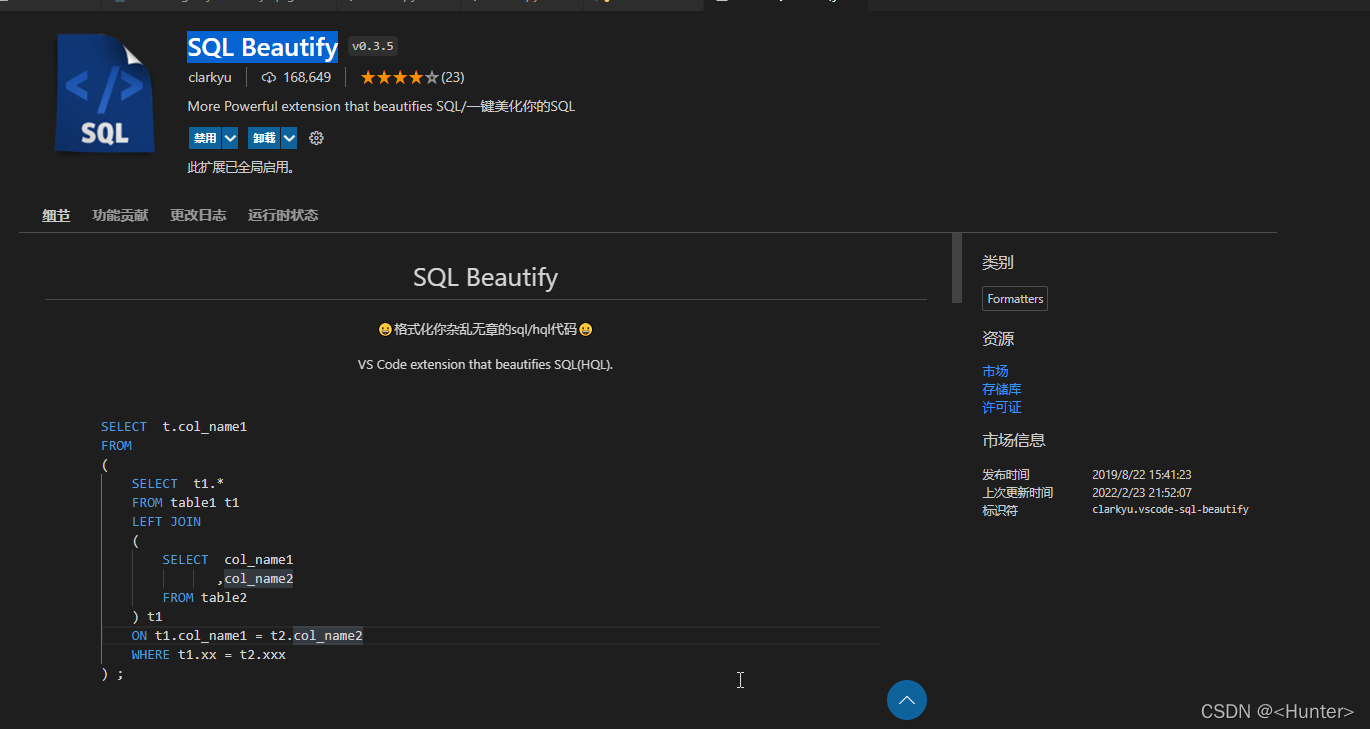Click the 市场信息 section heading

1014,440
